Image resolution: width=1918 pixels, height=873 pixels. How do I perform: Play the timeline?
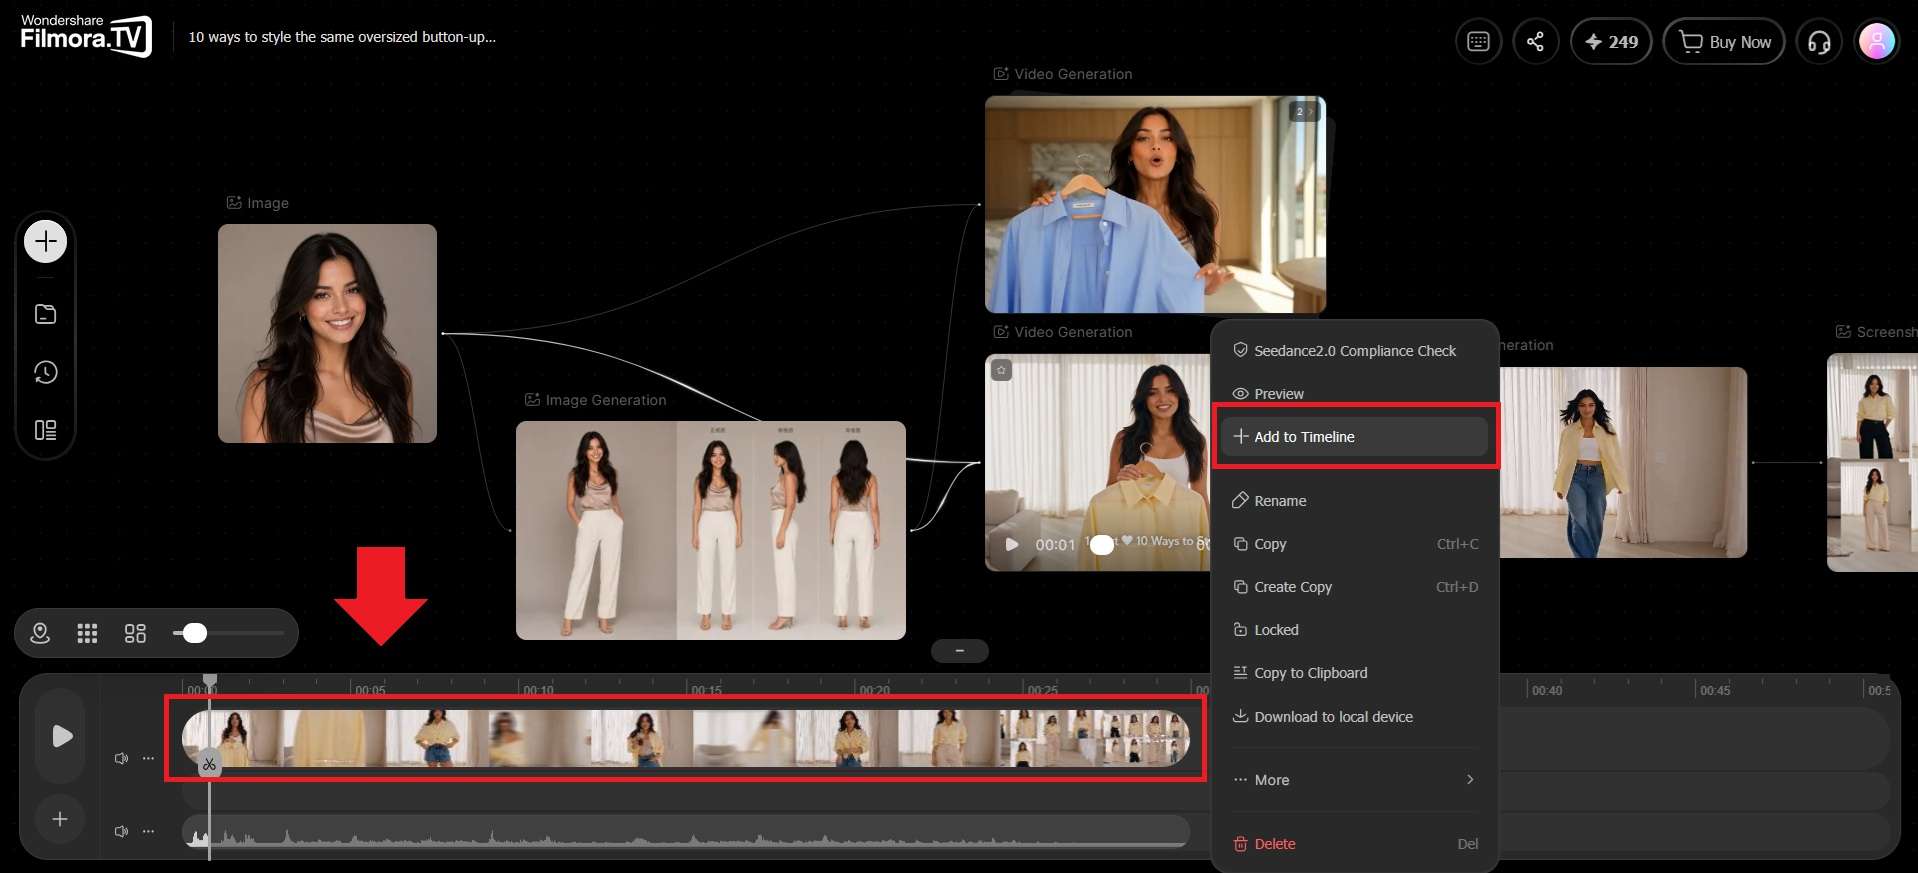(x=61, y=736)
